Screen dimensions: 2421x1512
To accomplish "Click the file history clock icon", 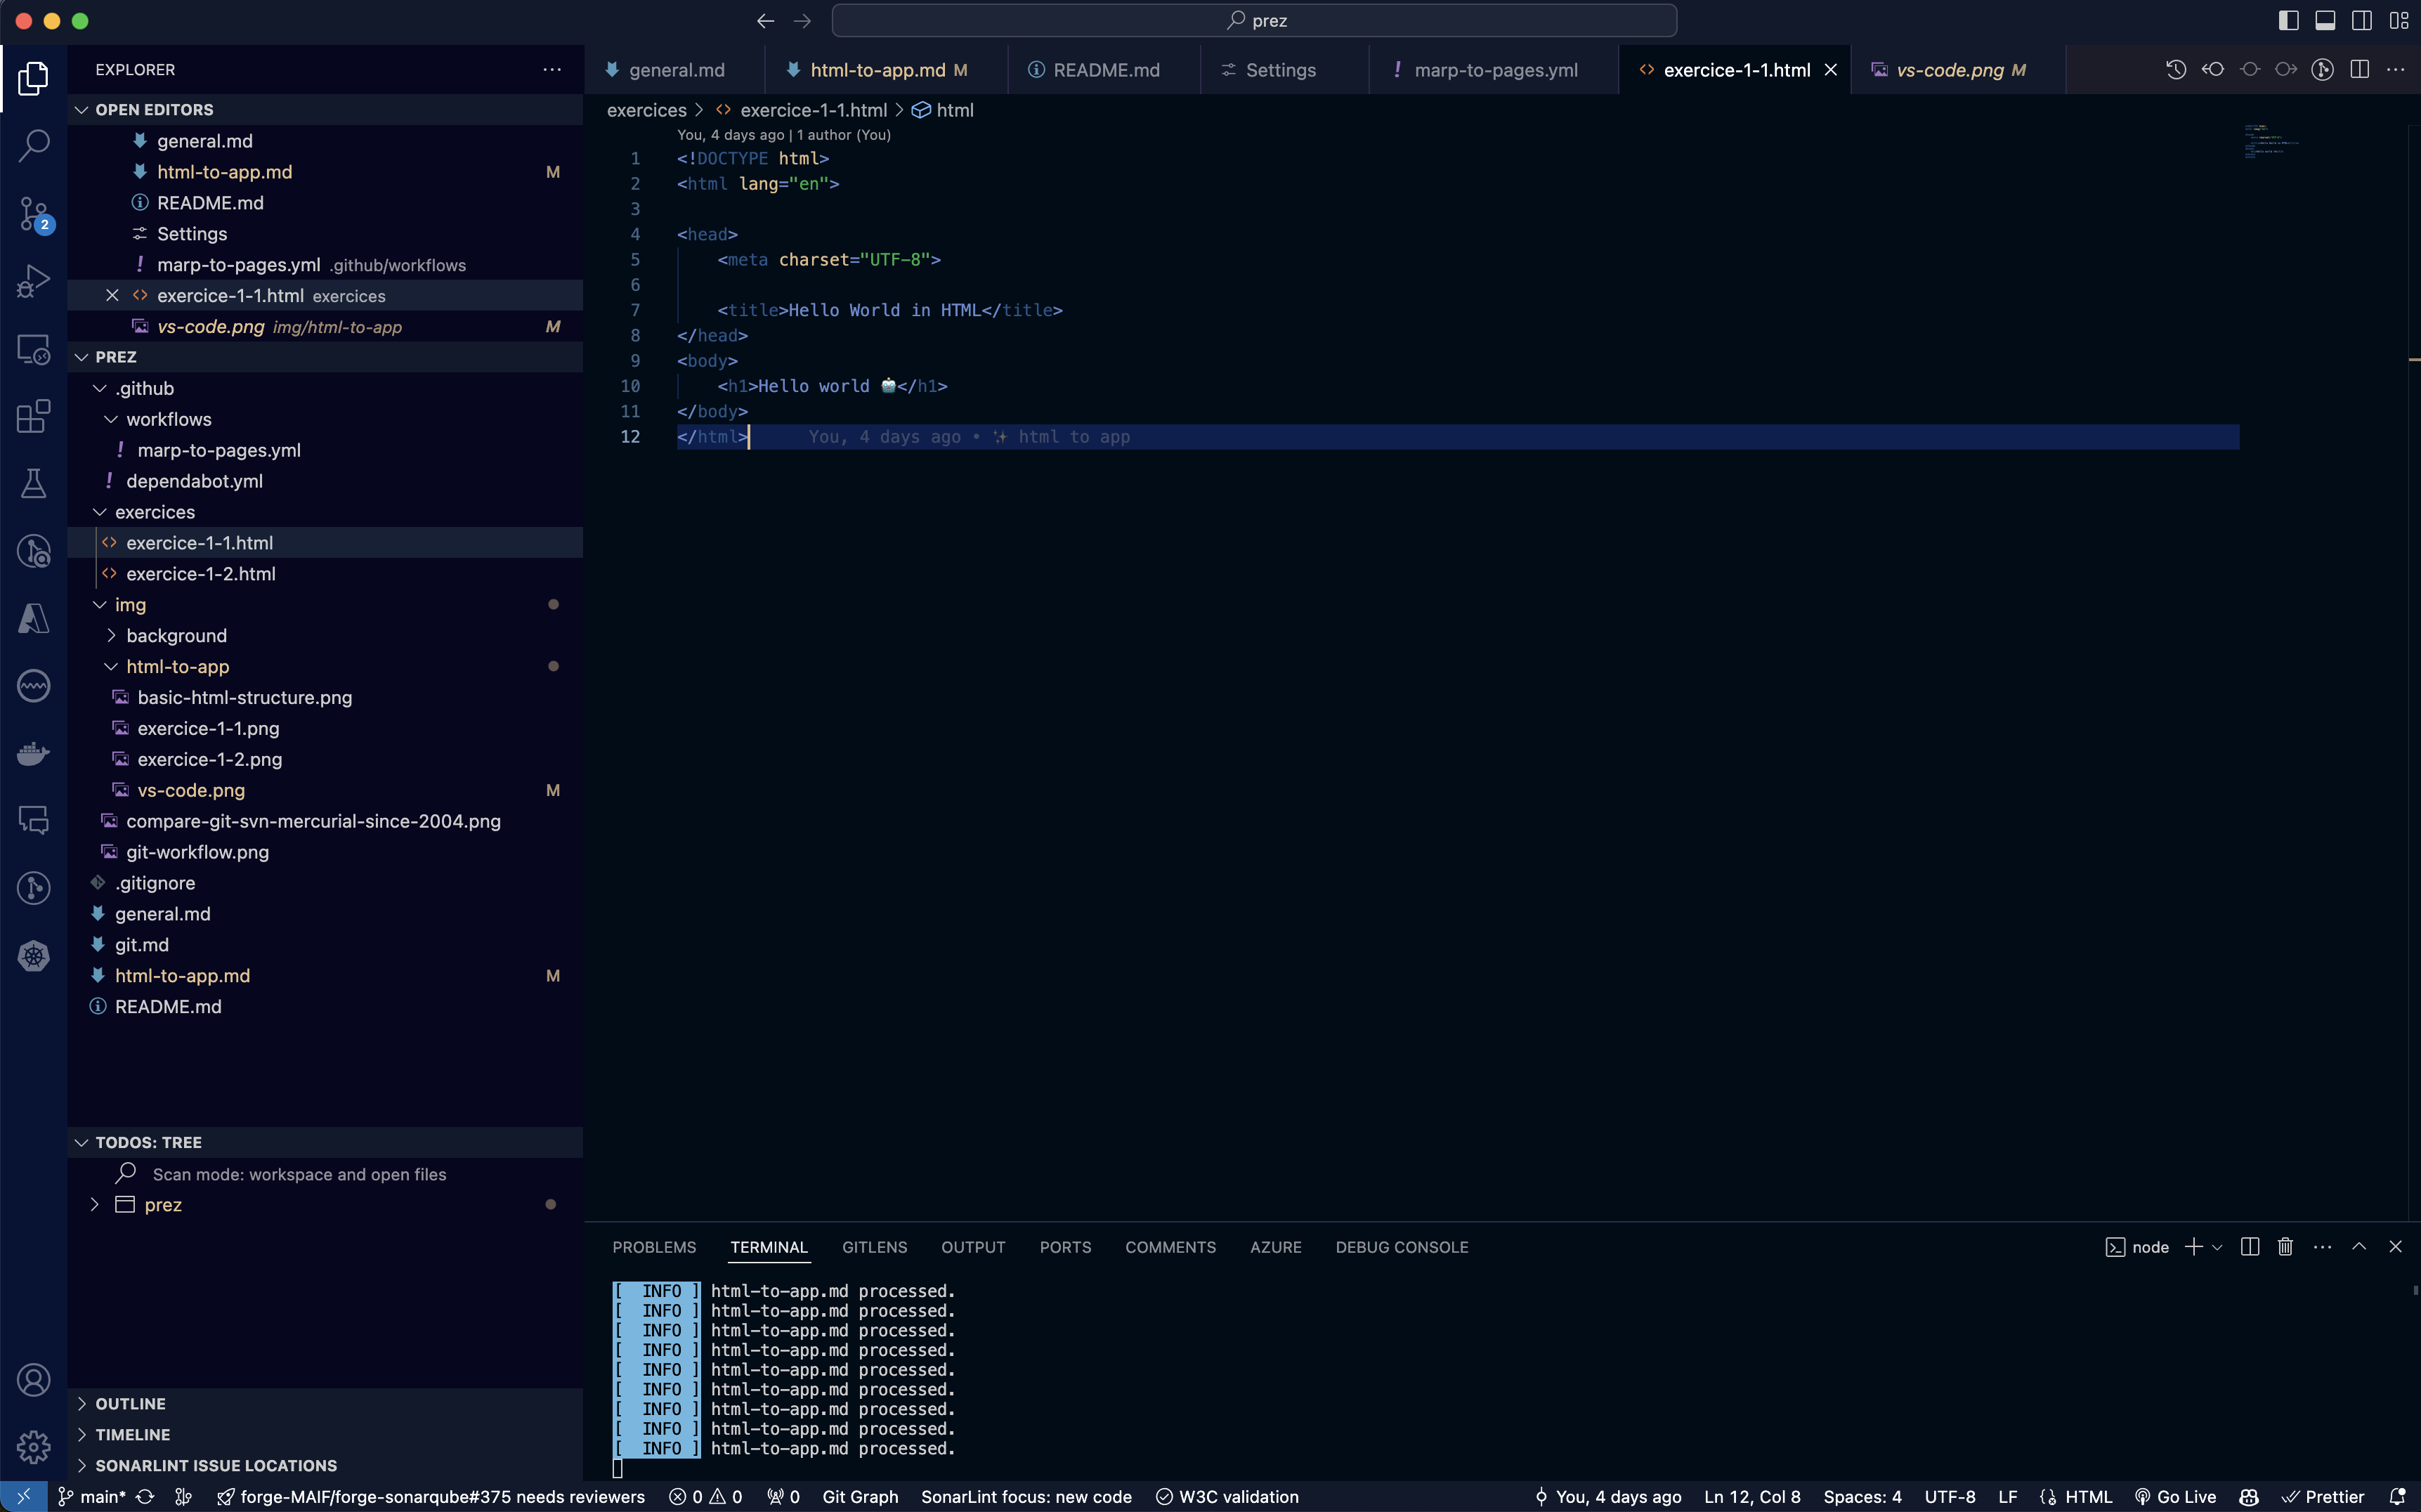I will pos(2176,70).
